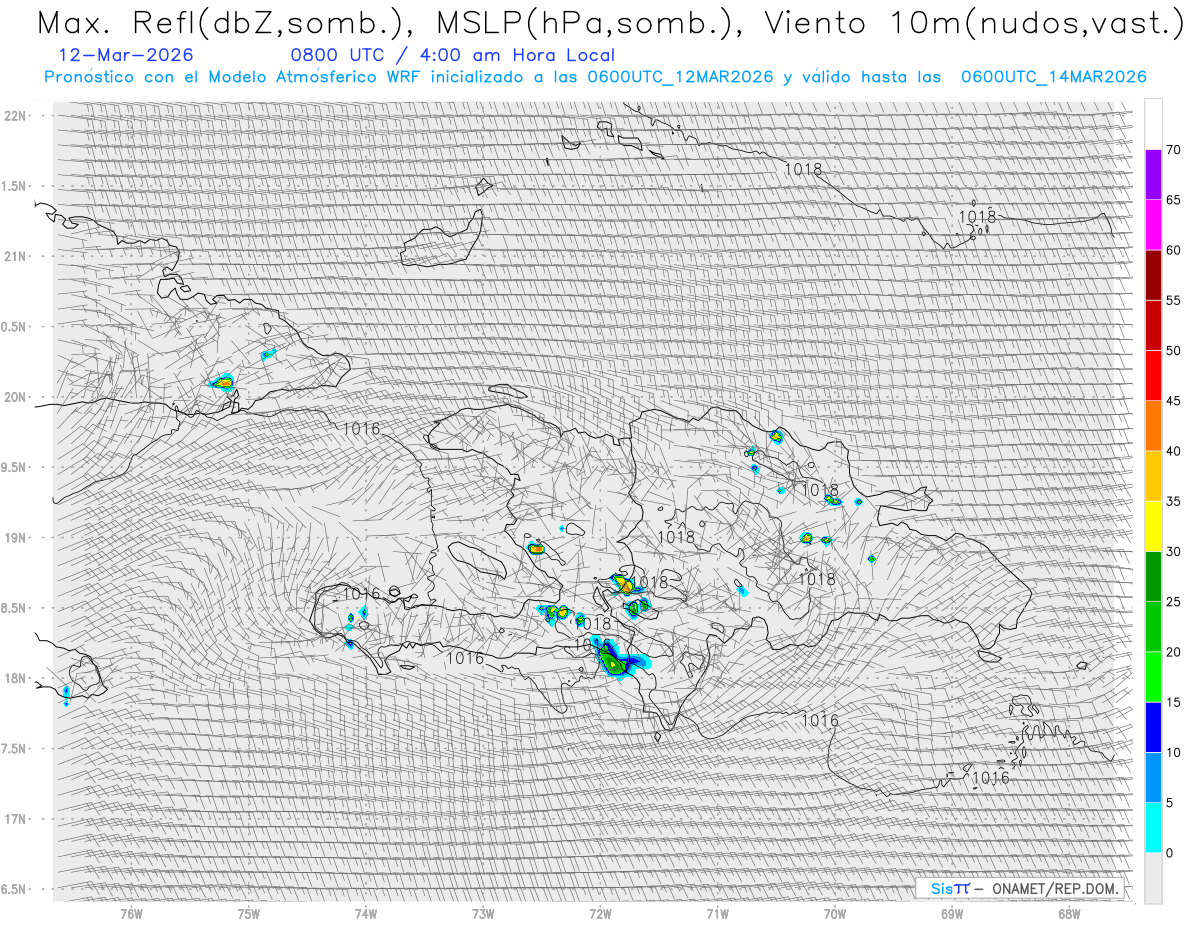Screen dimensions: 1200x927
Task: Pick the orange 40-45 dBZ colorbar segment
Action: pos(1153,426)
